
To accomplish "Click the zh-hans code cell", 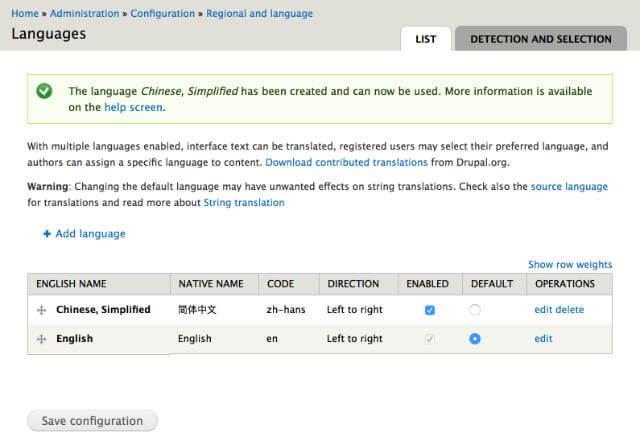I will [286, 310].
